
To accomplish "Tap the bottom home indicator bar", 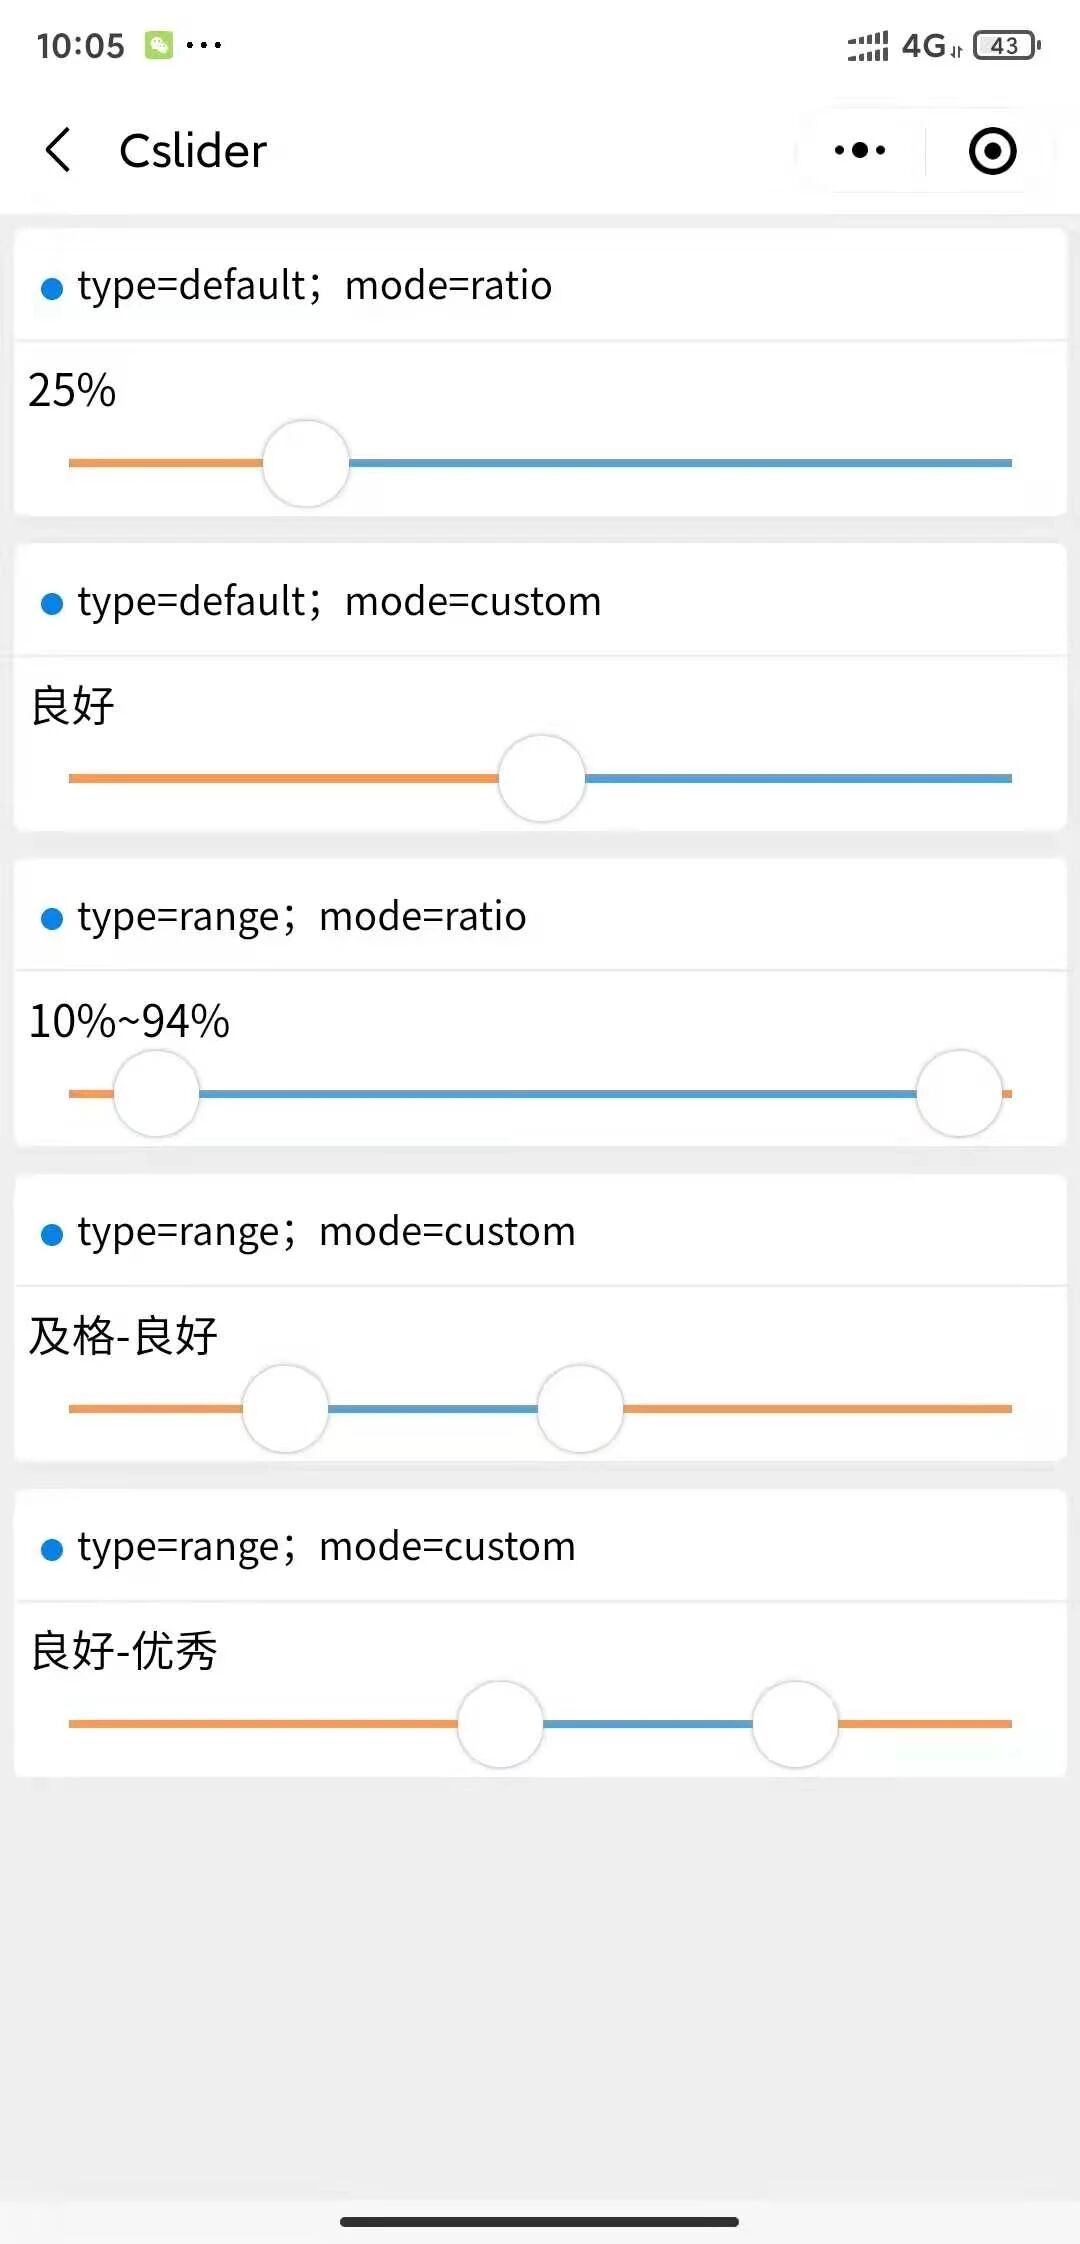I will (x=540, y=2221).
